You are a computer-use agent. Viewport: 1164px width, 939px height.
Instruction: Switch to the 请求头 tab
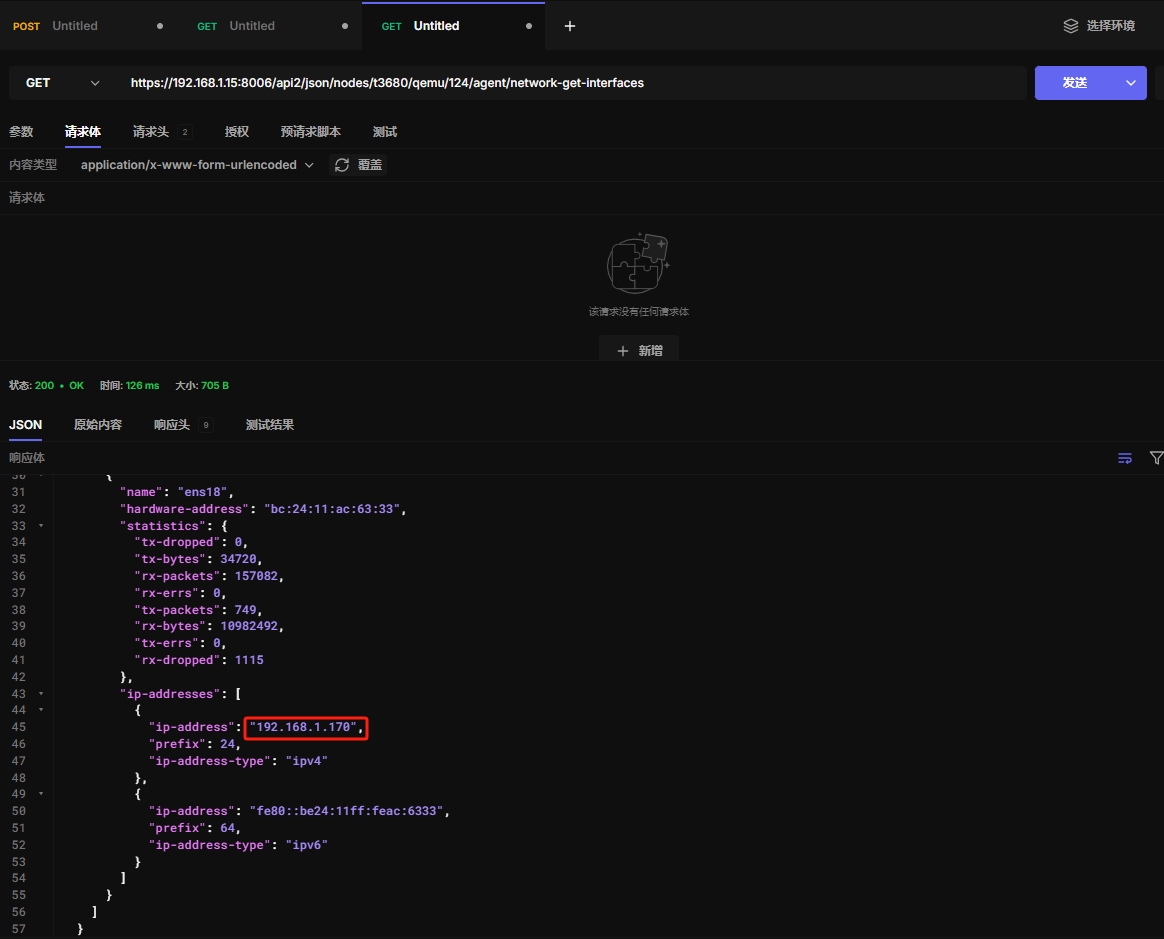[151, 132]
